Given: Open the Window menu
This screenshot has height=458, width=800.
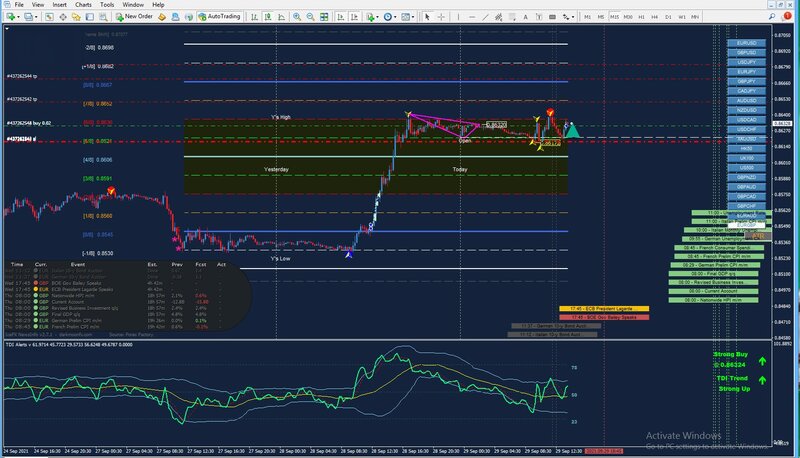Looking at the screenshot, I should coord(133,5).
